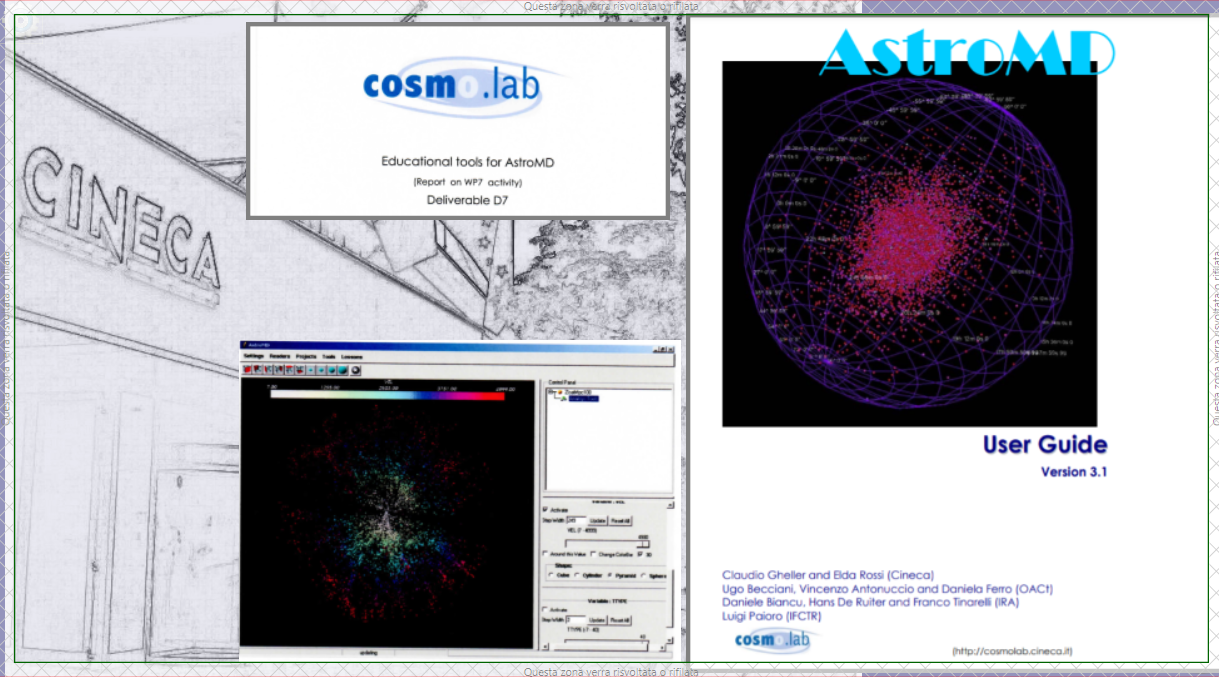1219x677 pixels.
Task: Select the Sphere shape radio button
Action: coord(643,576)
